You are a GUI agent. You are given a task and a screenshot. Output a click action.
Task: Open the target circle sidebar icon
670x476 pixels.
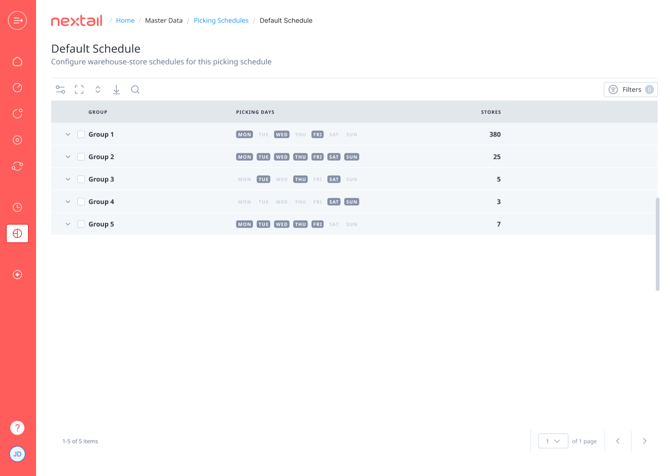coord(18,140)
